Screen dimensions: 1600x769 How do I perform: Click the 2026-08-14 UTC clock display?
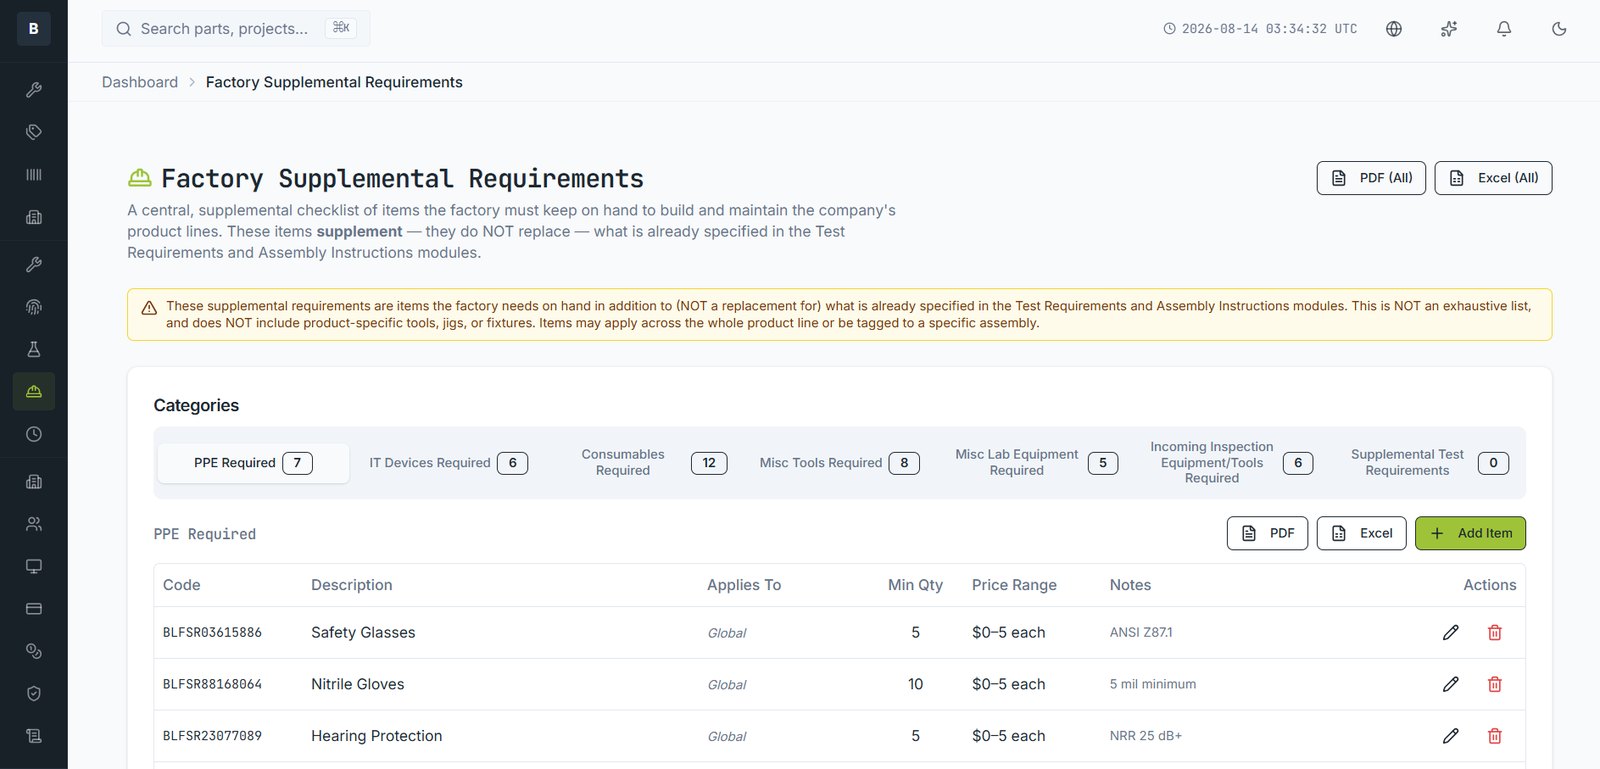point(1260,29)
